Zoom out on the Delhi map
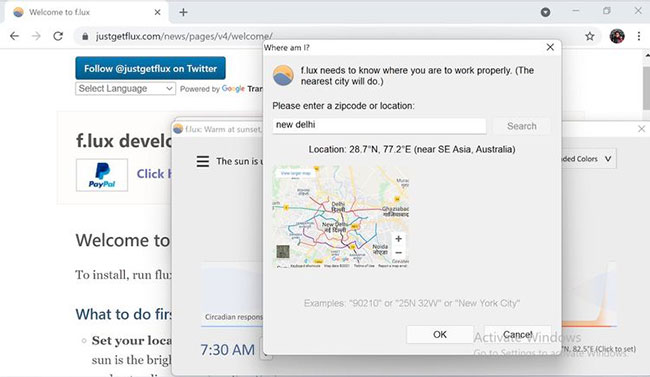This screenshot has width=650, height=377. [x=398, y=252]
